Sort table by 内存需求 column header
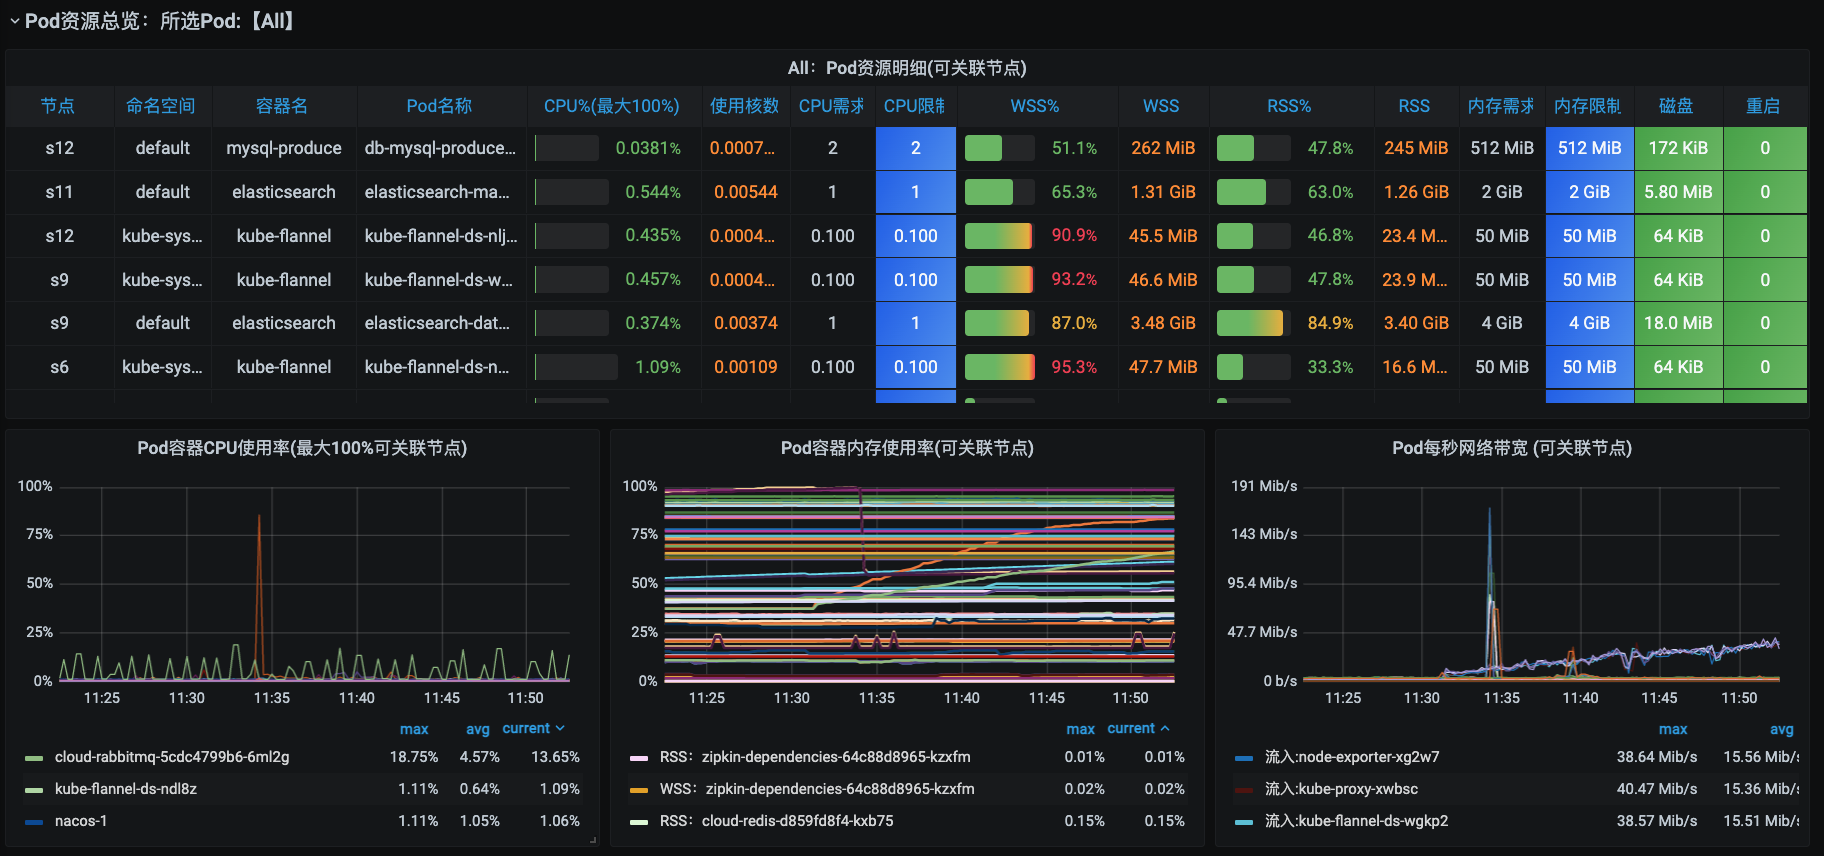The image size is (1824, 856). pyautogui.click(x=1501, y=106)
